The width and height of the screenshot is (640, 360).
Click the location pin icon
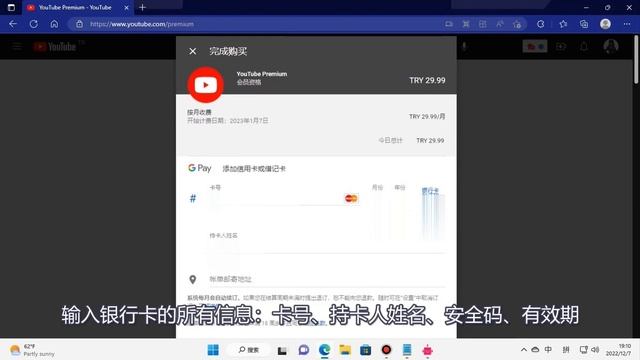click(x=193, y=280)
